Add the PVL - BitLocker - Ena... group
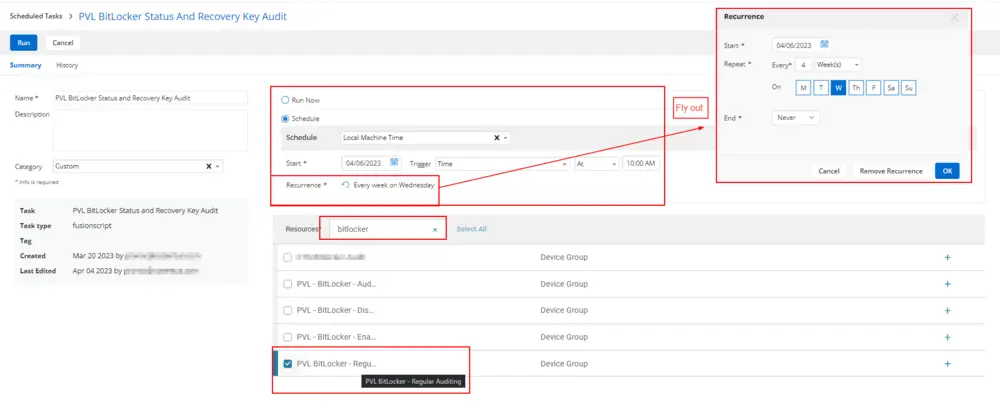The image size is (1000, 401). click(x=947, y=337)
